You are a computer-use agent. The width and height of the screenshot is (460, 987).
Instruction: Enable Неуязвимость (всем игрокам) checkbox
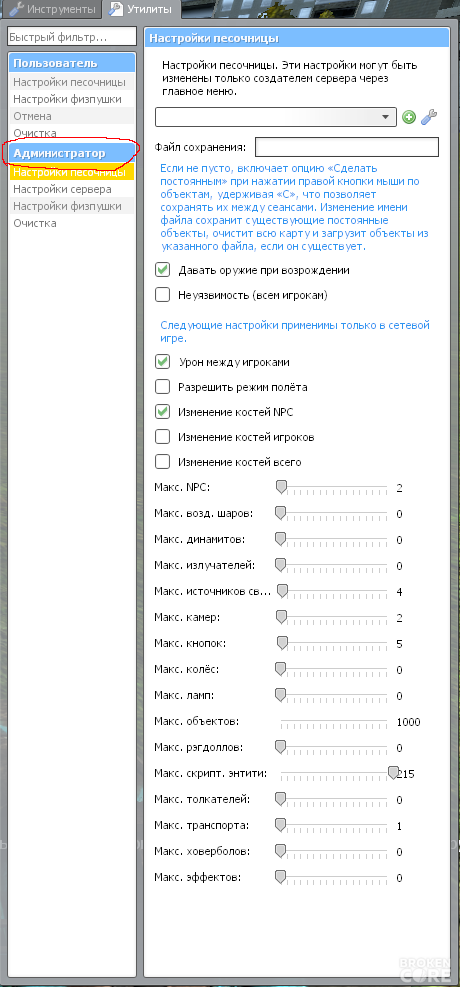tap(162, 295)
